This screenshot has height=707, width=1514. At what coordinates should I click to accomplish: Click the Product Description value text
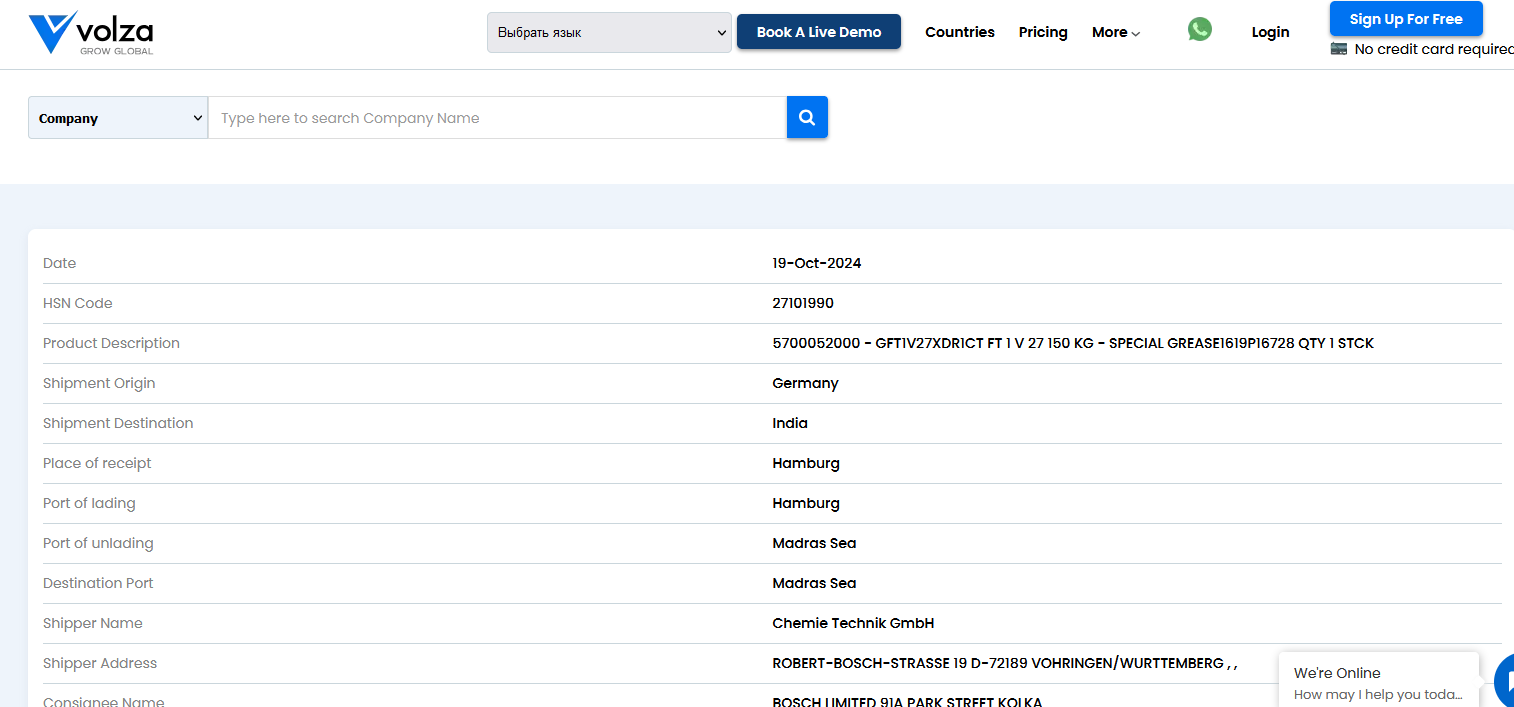pos(1073,343)
